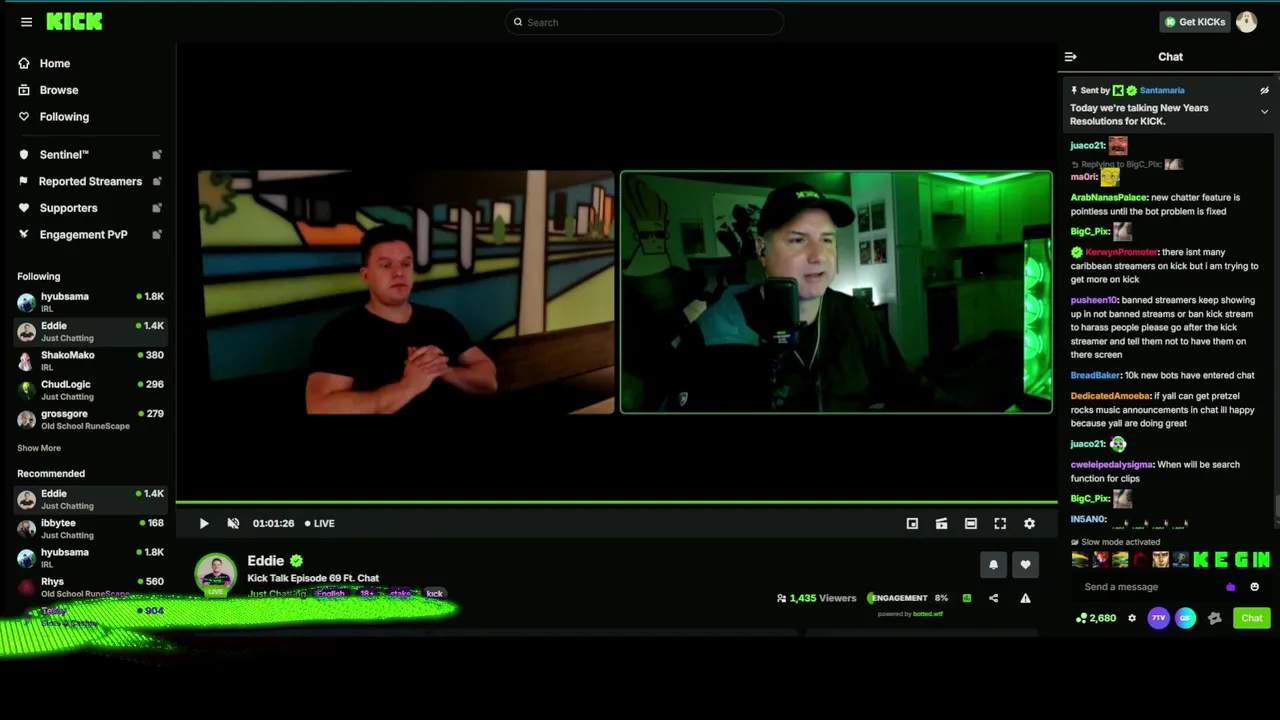Open the hamburger sidebar menu

point(26,22)
